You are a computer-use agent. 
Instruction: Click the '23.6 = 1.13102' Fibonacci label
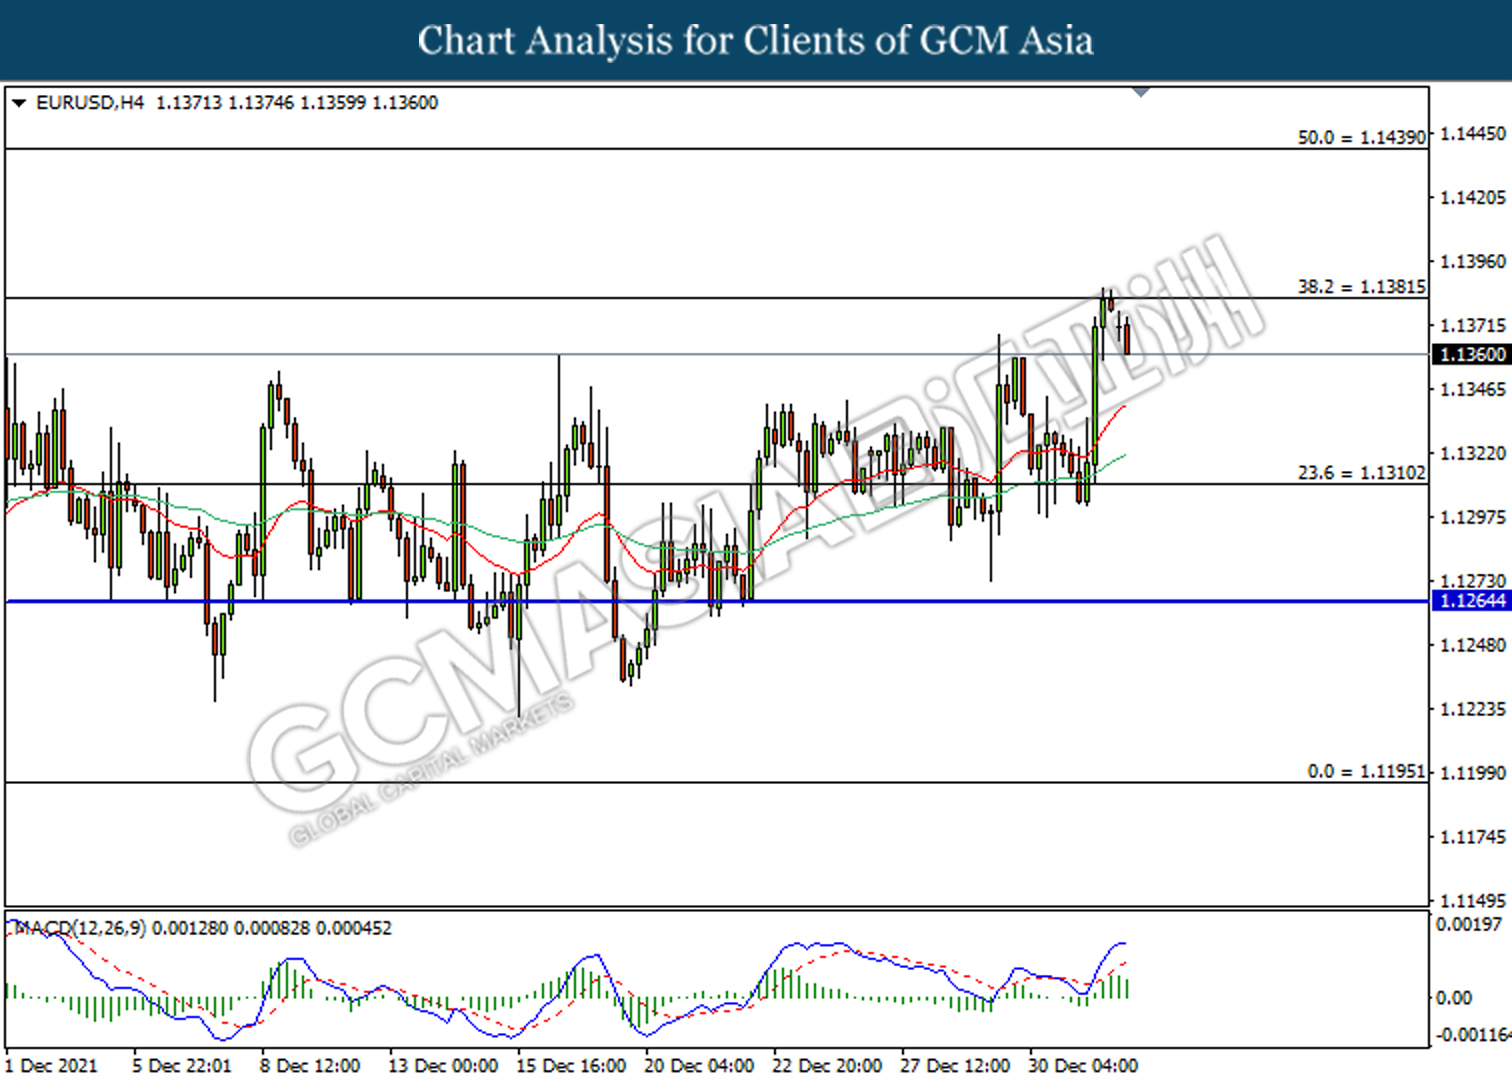pyautogui.click(x=1361, y=472)
